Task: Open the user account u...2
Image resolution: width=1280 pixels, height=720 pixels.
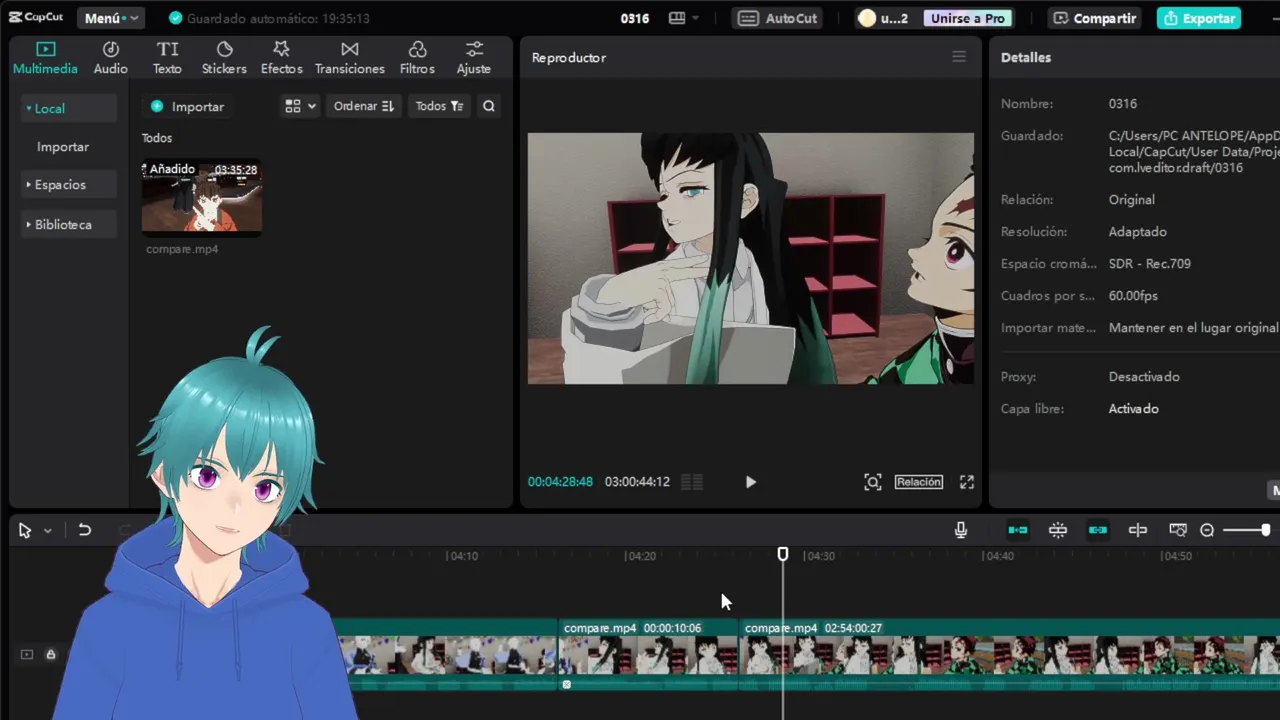Action: click(883, 18)
